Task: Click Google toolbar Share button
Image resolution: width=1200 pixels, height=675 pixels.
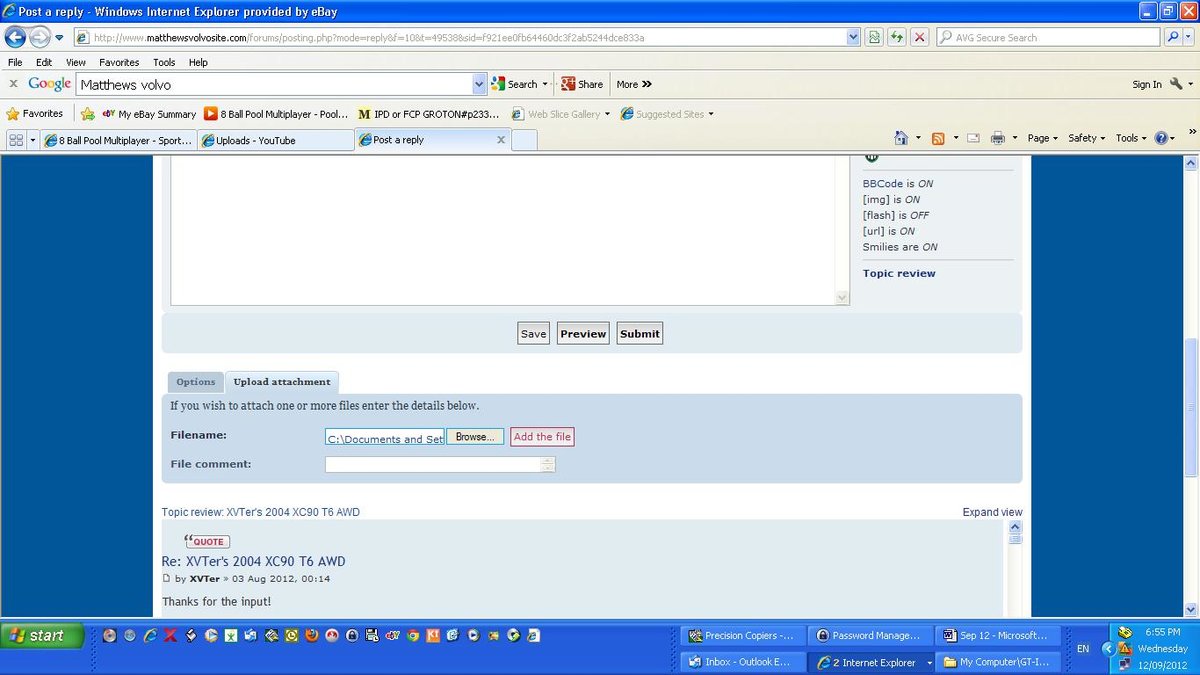Action: (x=582, y=84)
